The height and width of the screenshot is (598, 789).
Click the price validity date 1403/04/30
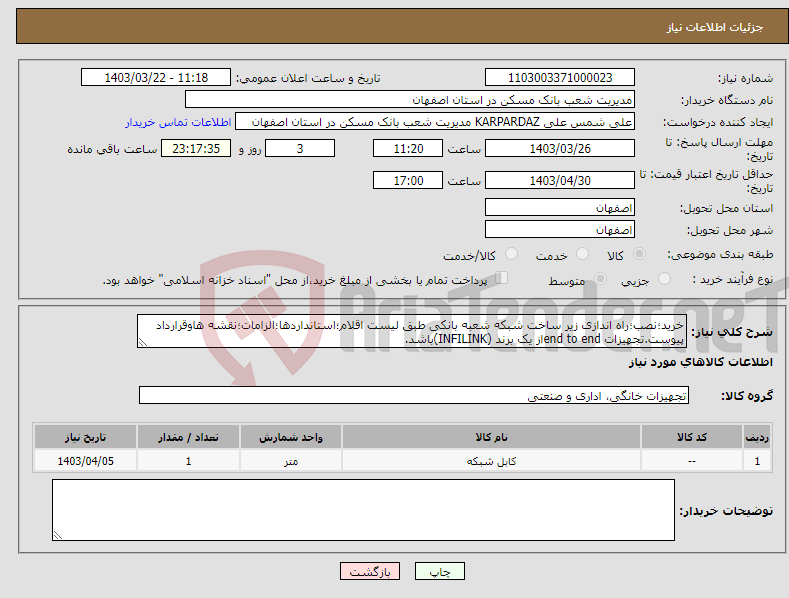tap(560, 180)
